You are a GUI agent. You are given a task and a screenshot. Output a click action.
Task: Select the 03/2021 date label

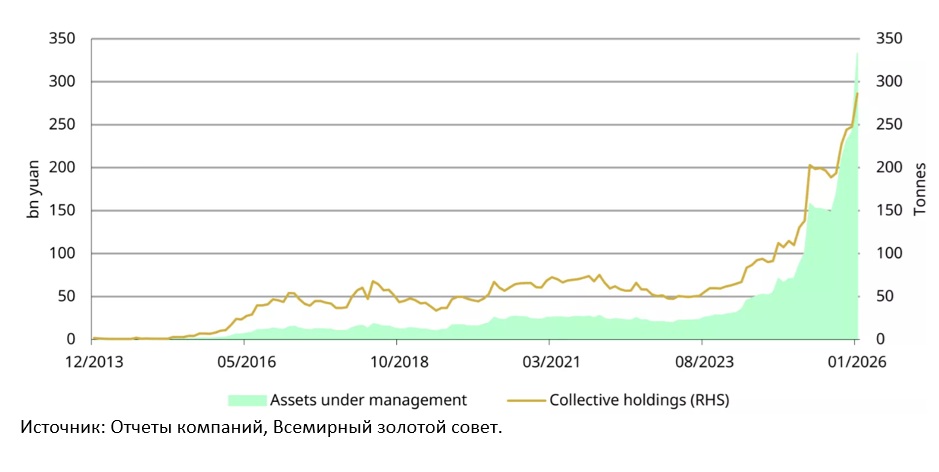pyautogui.click(x=549, y=360)
